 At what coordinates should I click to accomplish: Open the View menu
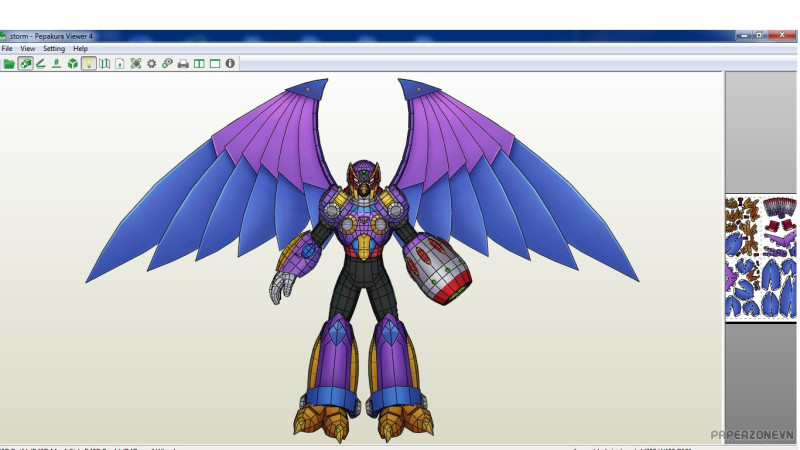28,48
